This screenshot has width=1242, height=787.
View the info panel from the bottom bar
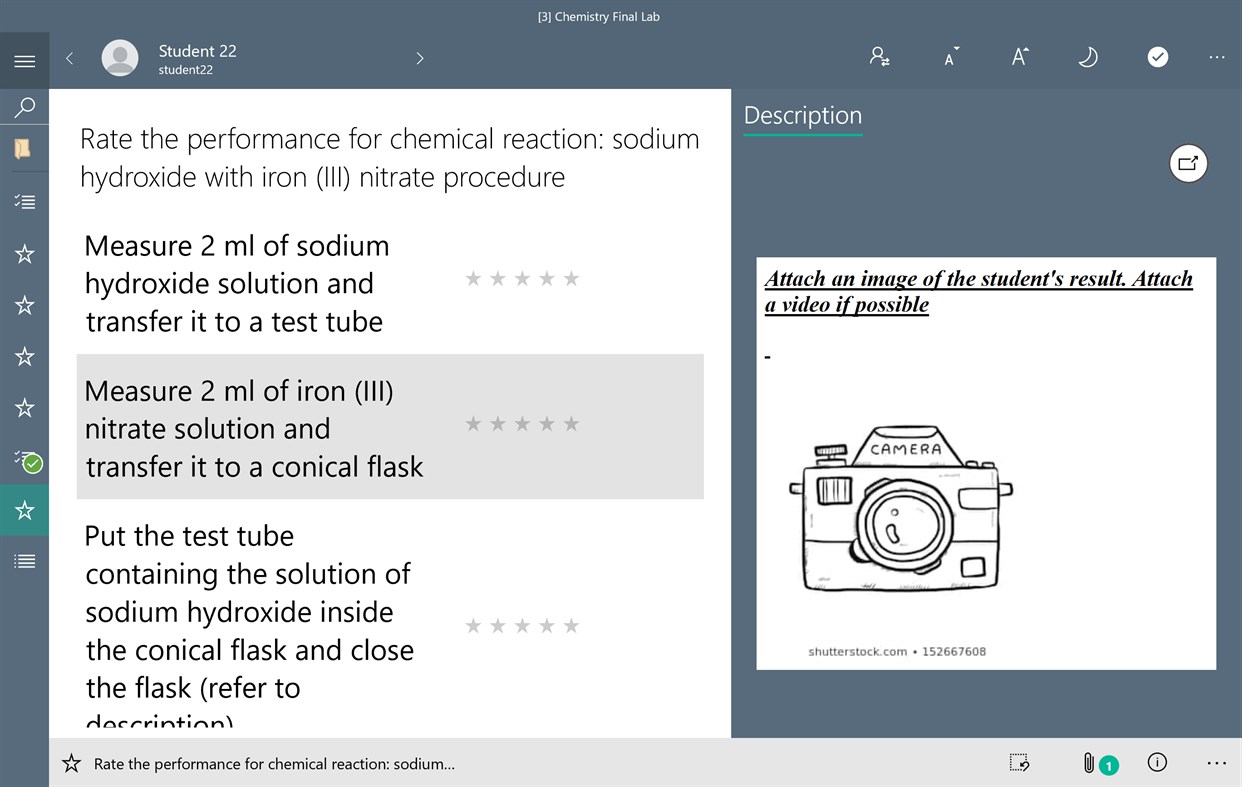click(1157, 762)
